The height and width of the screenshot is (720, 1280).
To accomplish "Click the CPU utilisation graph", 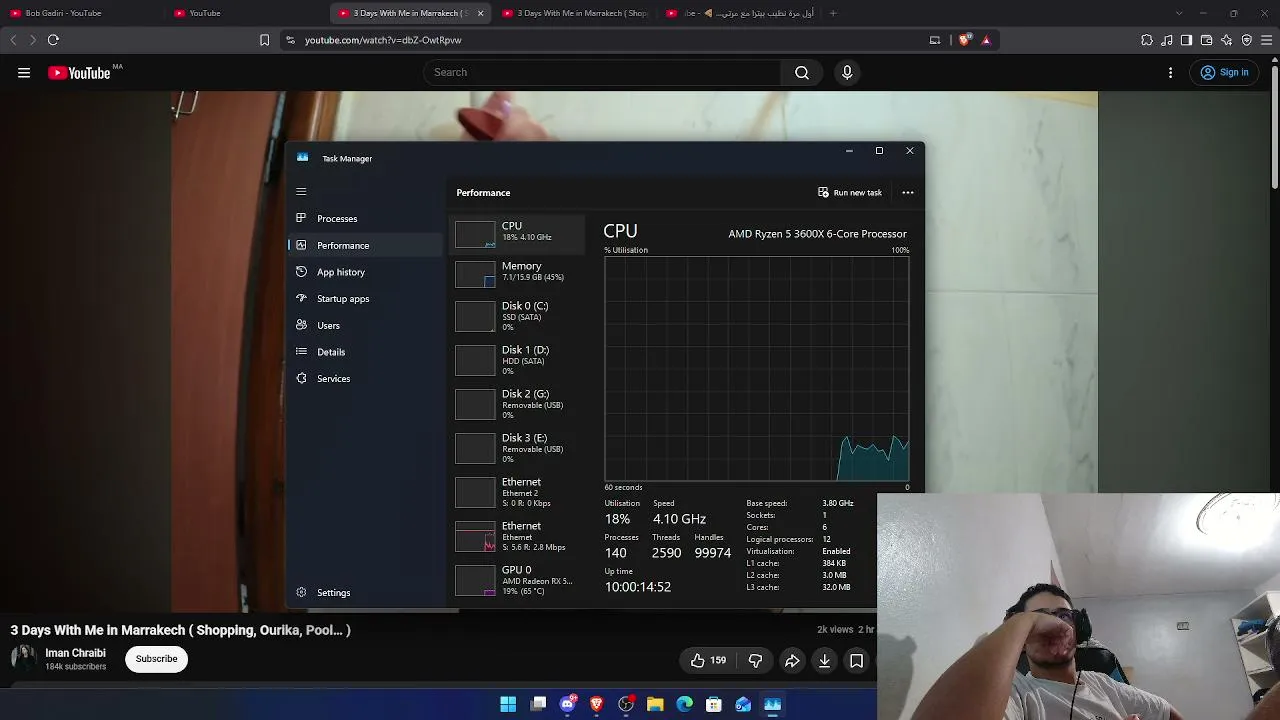I will [757, 369].
